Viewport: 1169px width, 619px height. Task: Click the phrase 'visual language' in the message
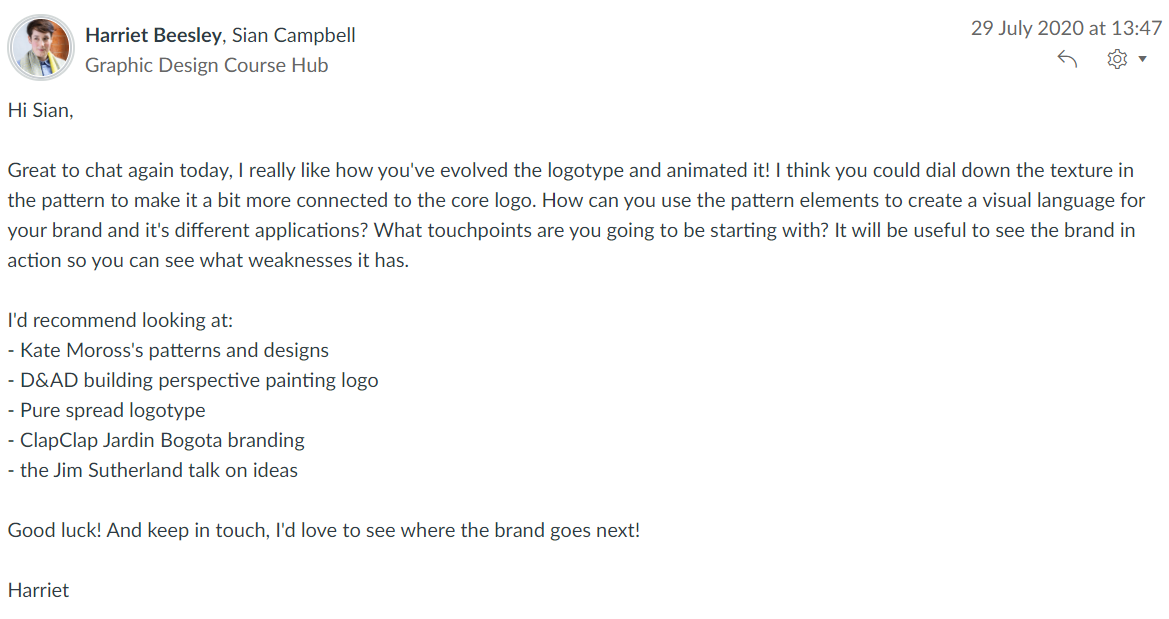[1050, 200]
